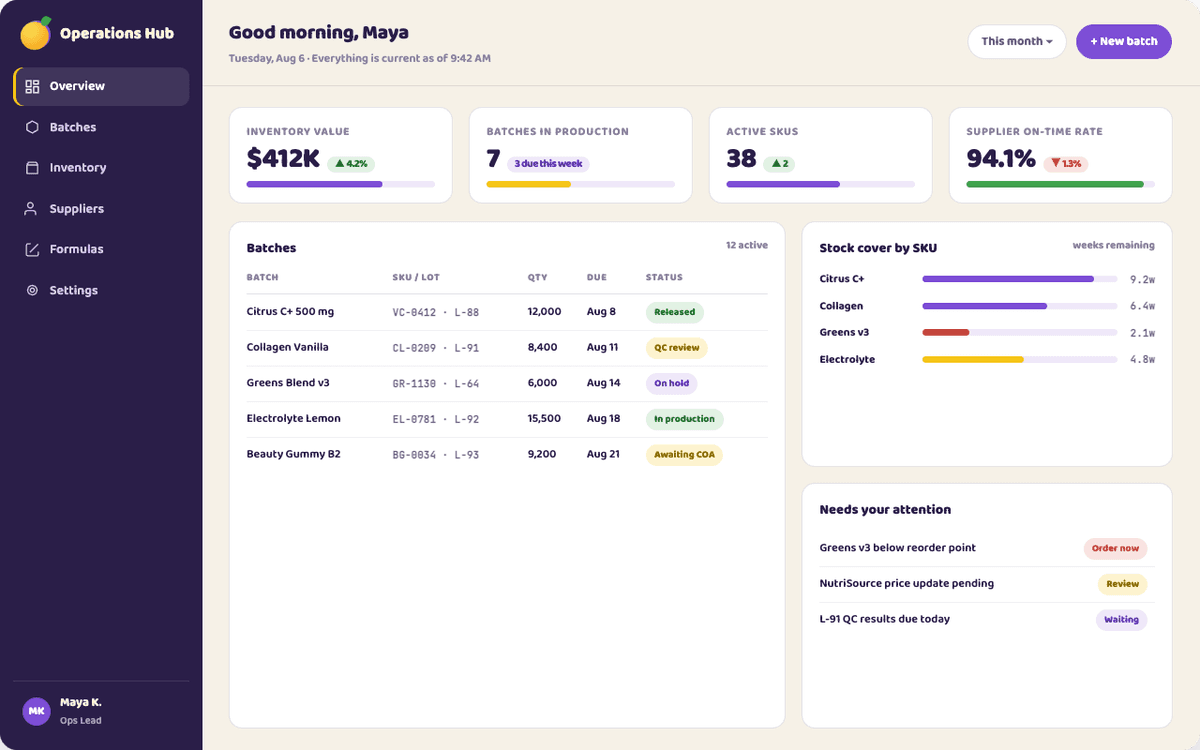Open the This month dropdown
Screen dimensions: 1200x750
click(1017, 41)
